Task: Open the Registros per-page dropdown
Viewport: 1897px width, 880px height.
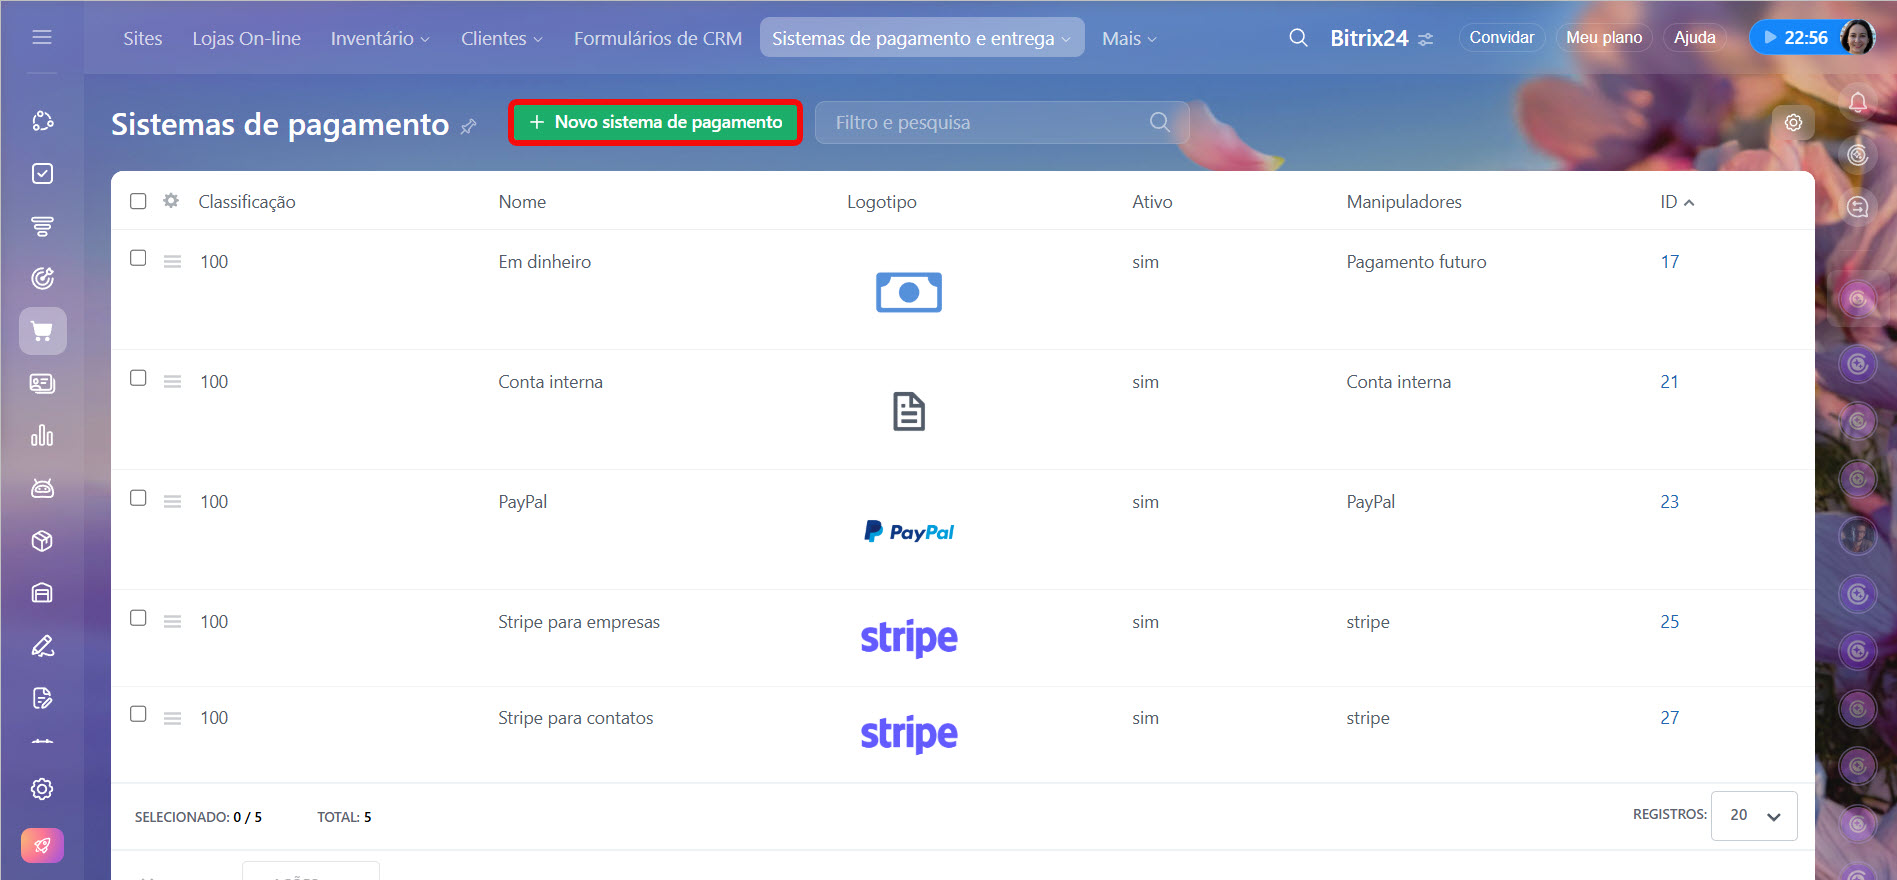Action: click(x=1754, y=815)
